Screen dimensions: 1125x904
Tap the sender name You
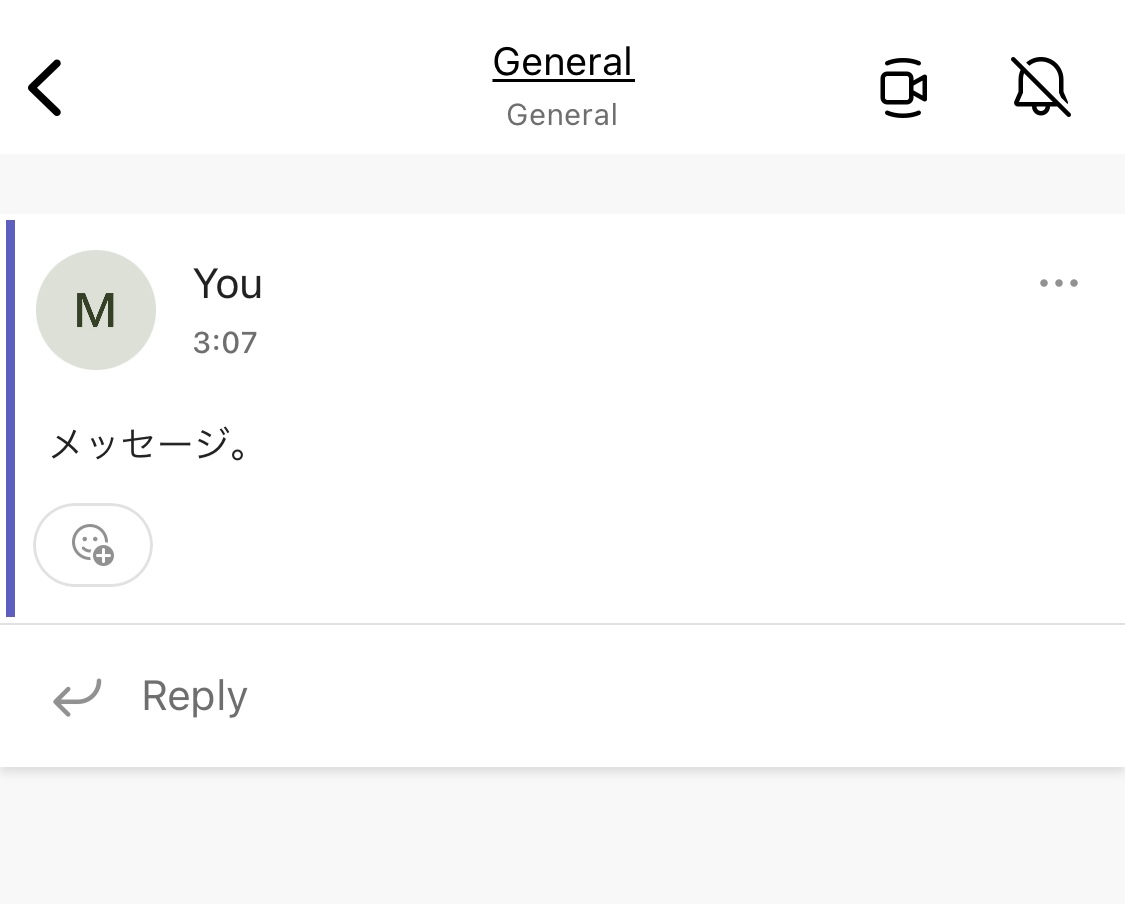click(227, 283)
